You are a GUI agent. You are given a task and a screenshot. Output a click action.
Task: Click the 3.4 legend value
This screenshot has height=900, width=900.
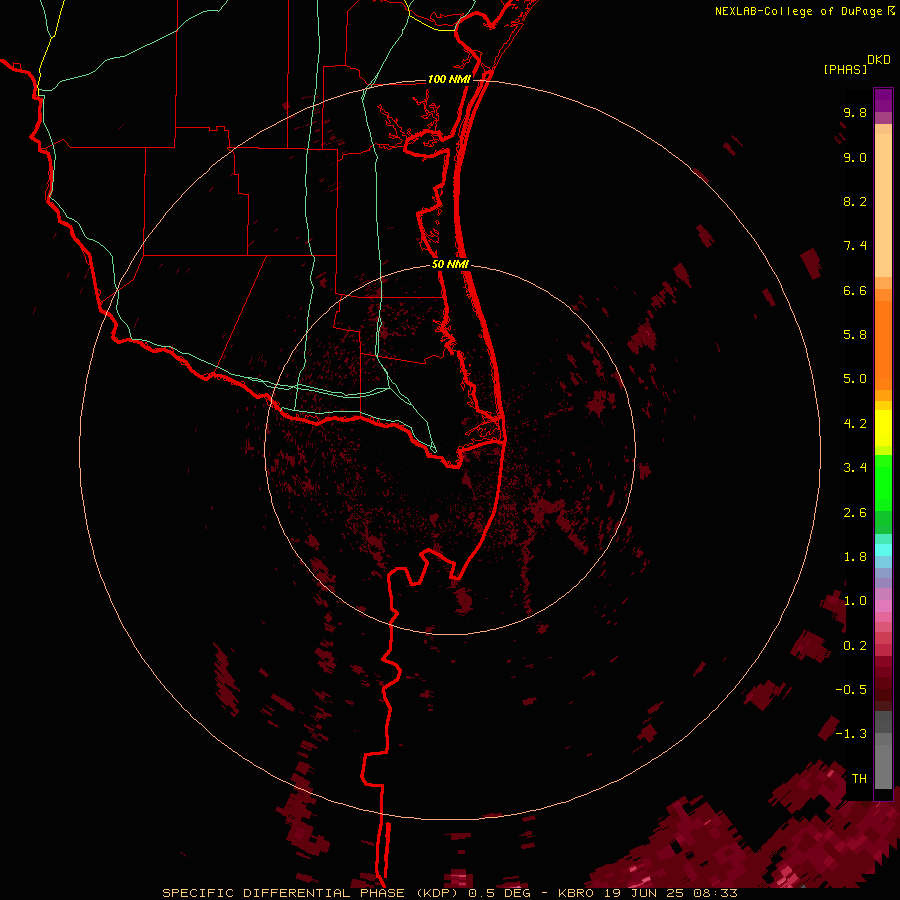click(x=855, y=468)
